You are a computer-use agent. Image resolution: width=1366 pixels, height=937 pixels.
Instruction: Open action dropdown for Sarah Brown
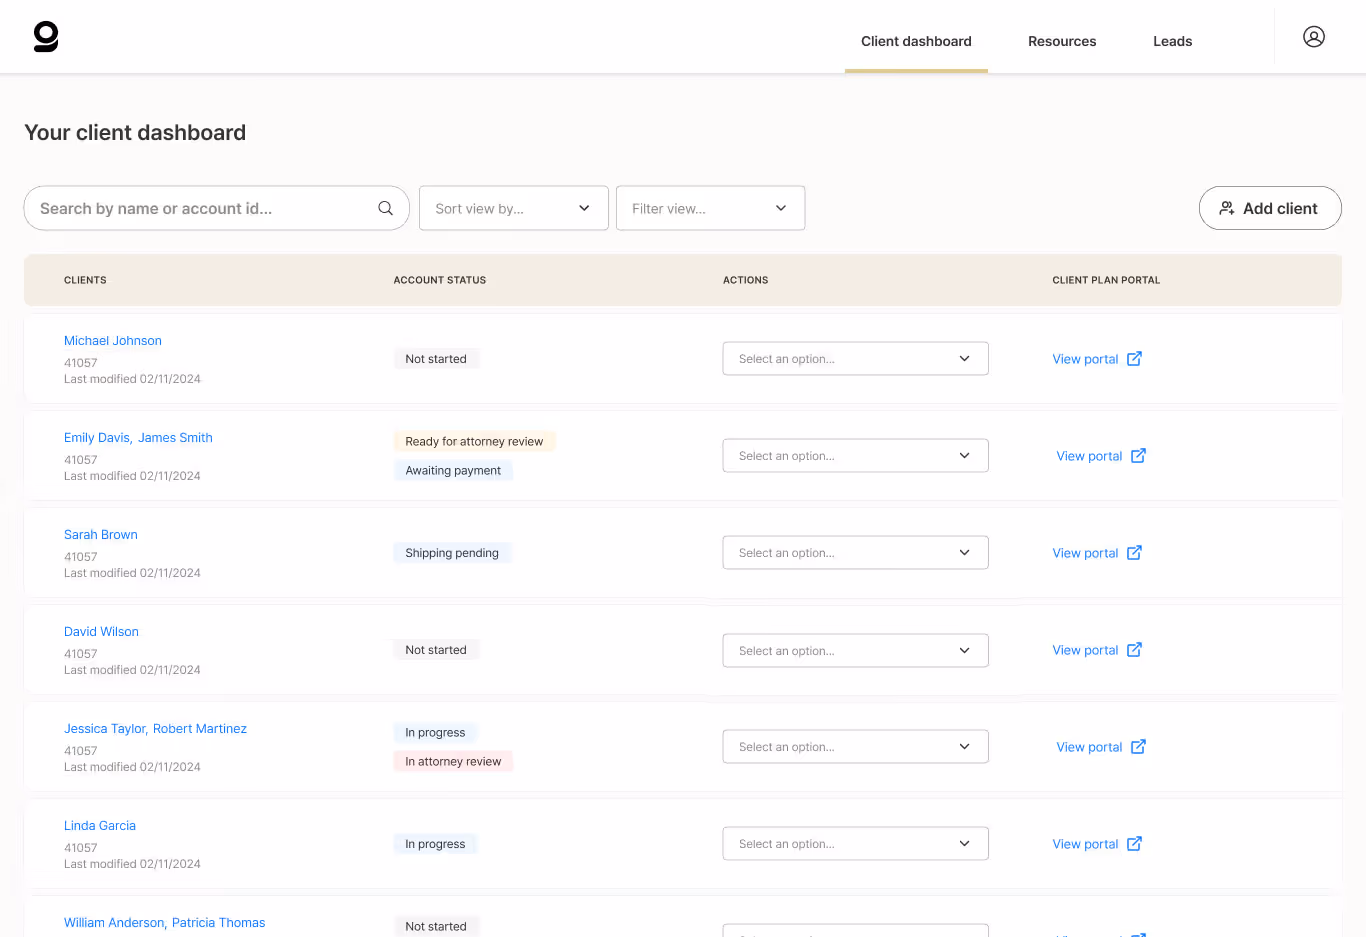[x=856, y=553]
